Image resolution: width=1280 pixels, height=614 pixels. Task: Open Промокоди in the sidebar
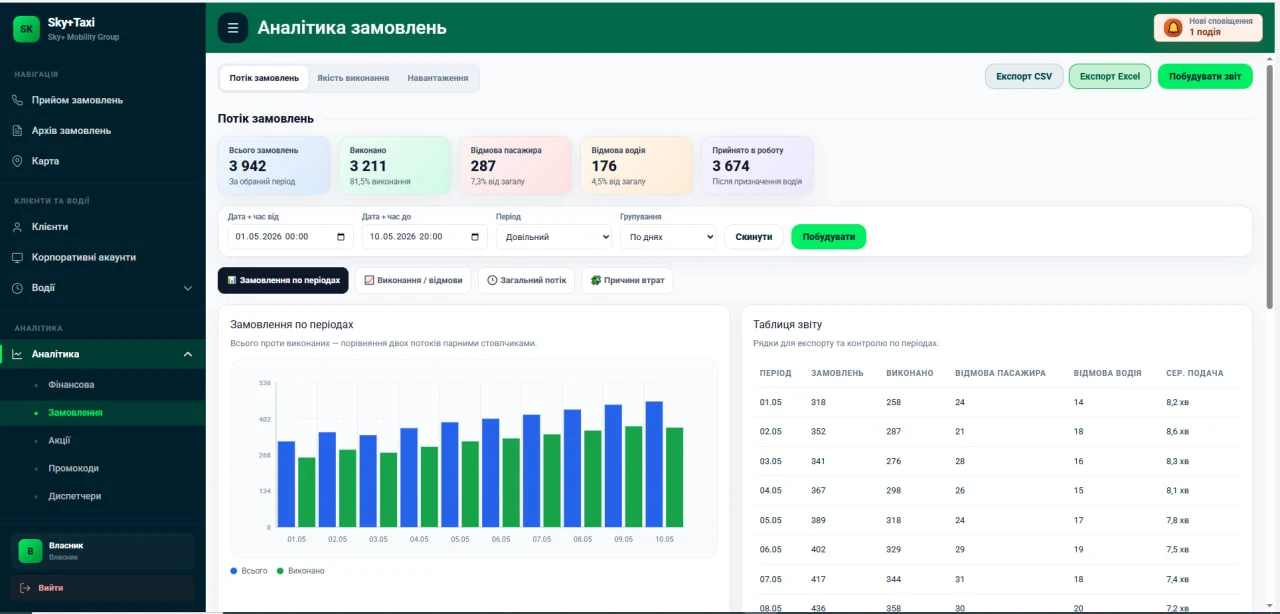(73, 468)
